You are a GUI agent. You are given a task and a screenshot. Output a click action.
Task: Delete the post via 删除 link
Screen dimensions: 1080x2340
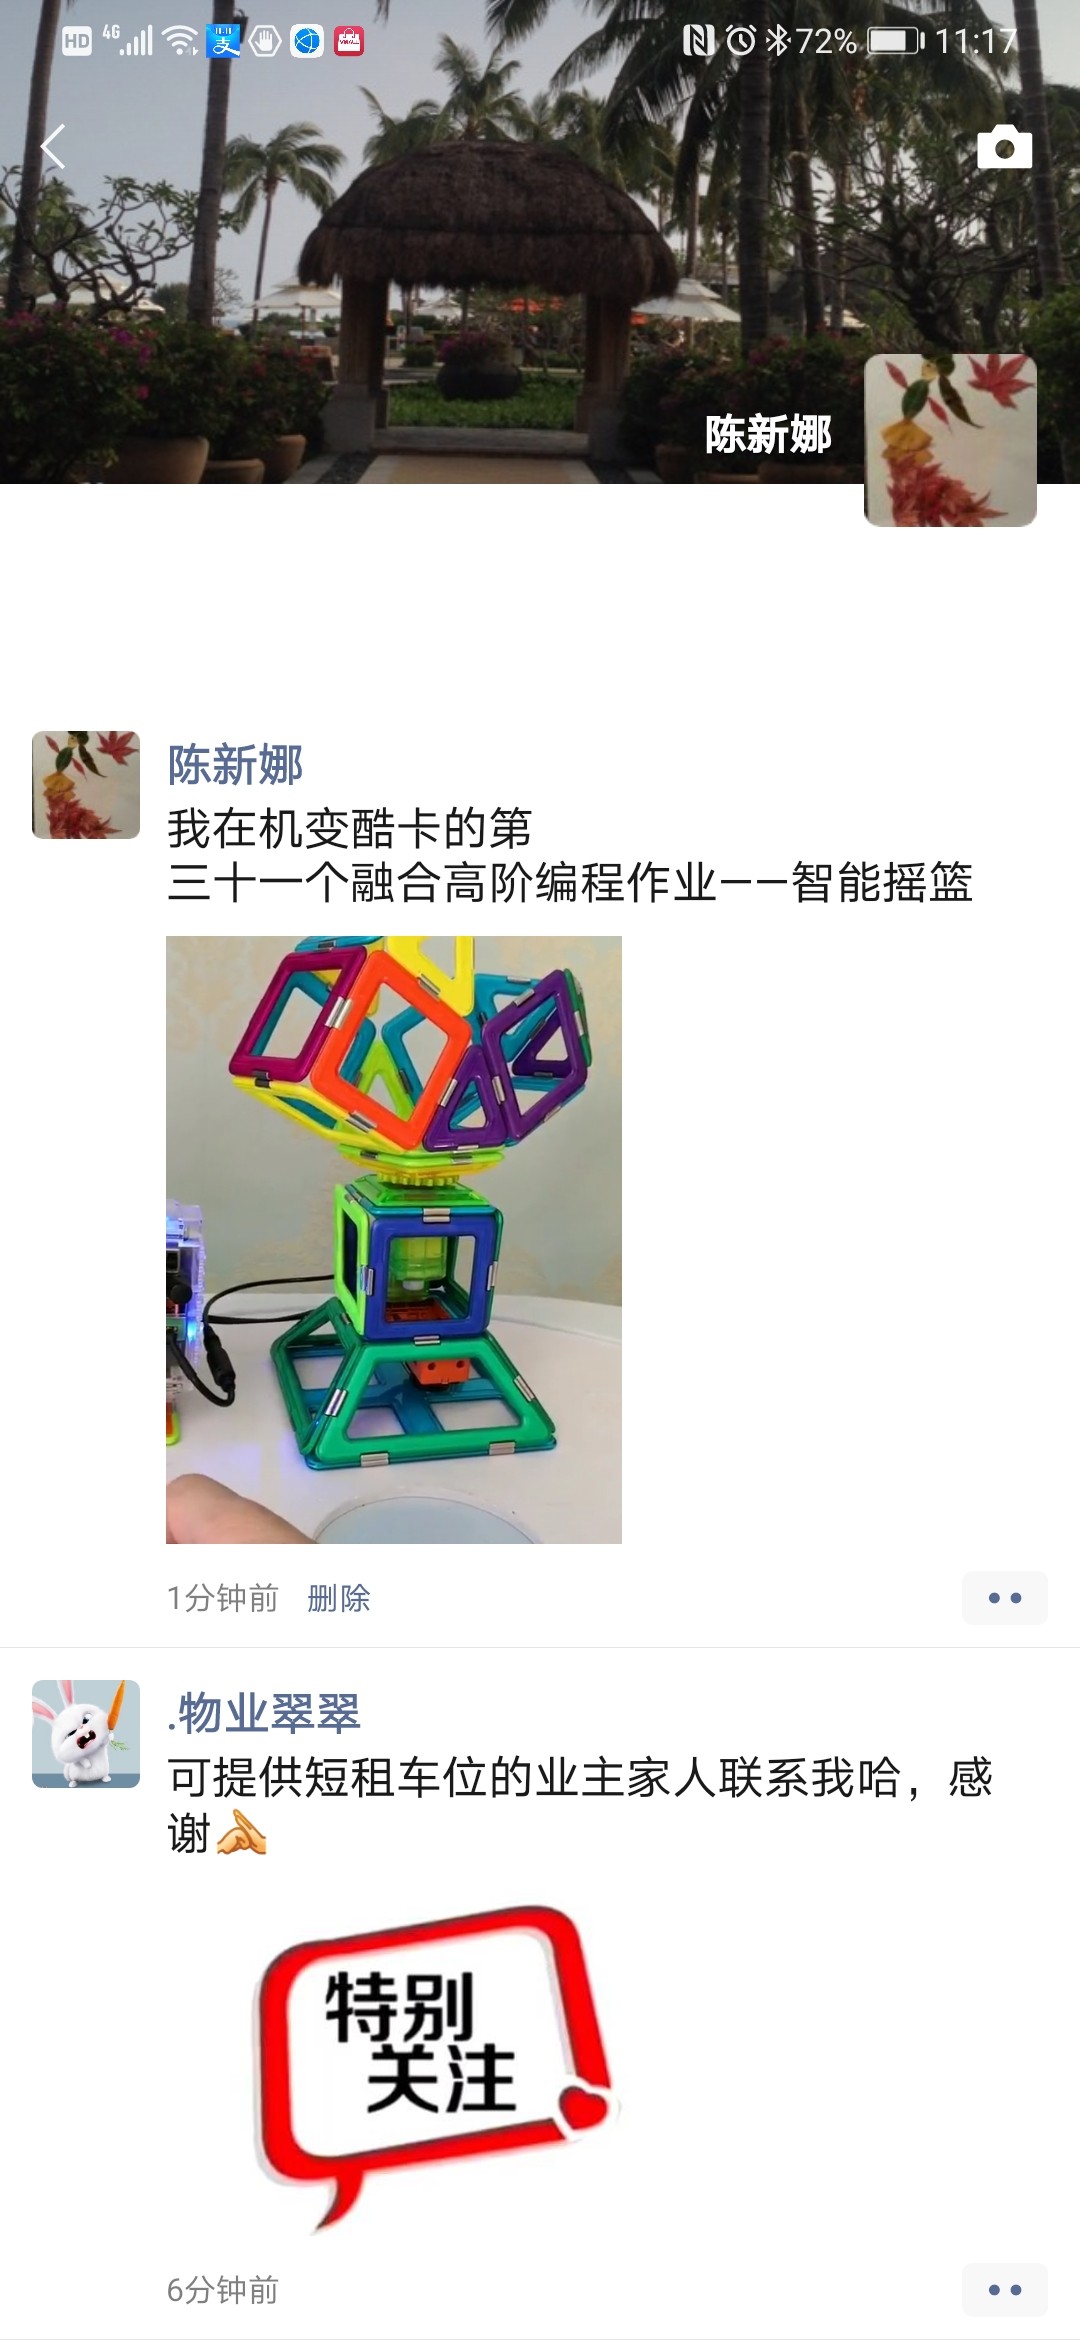tap(339, 1598)
